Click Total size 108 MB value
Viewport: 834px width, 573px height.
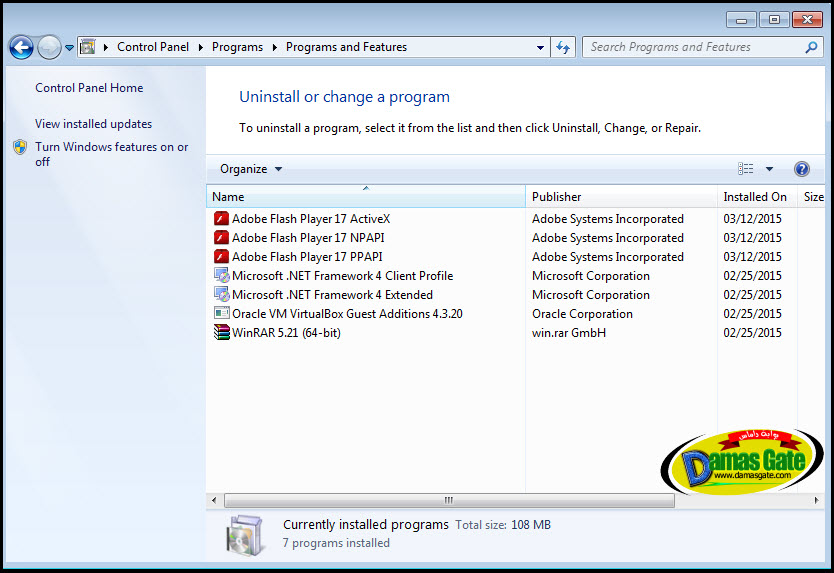point(531,525)
